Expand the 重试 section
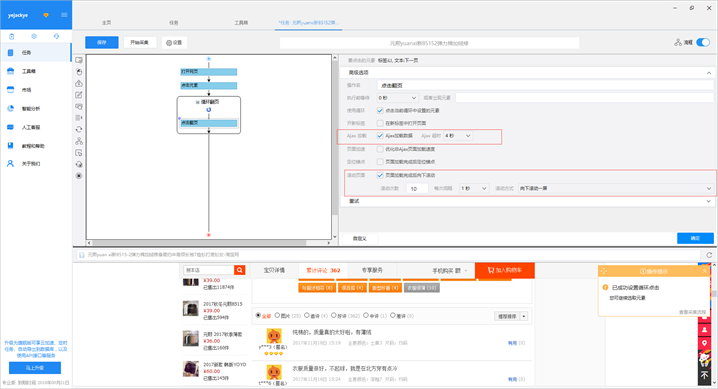 tap(708, 201)
